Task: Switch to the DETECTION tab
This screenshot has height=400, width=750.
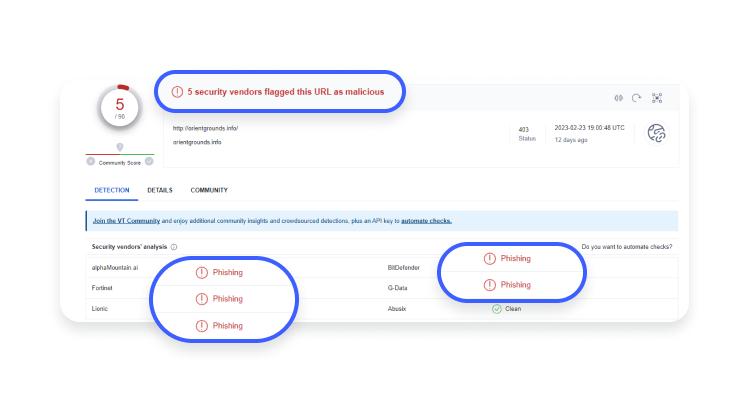Action: (x=112, y=190)
